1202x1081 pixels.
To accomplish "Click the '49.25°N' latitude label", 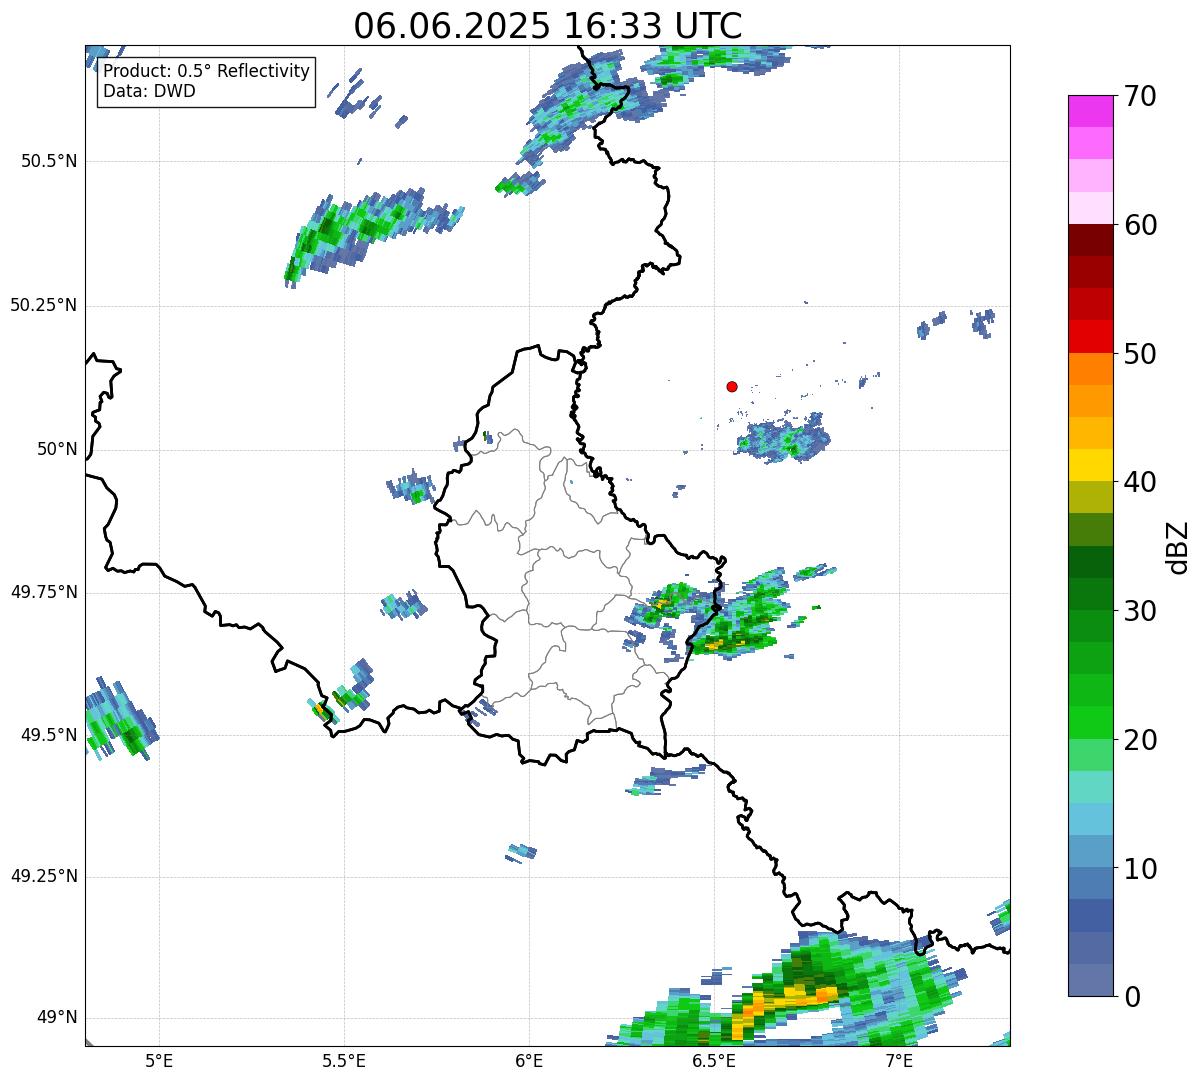I will pyautogui.click(x=44, y=877).
